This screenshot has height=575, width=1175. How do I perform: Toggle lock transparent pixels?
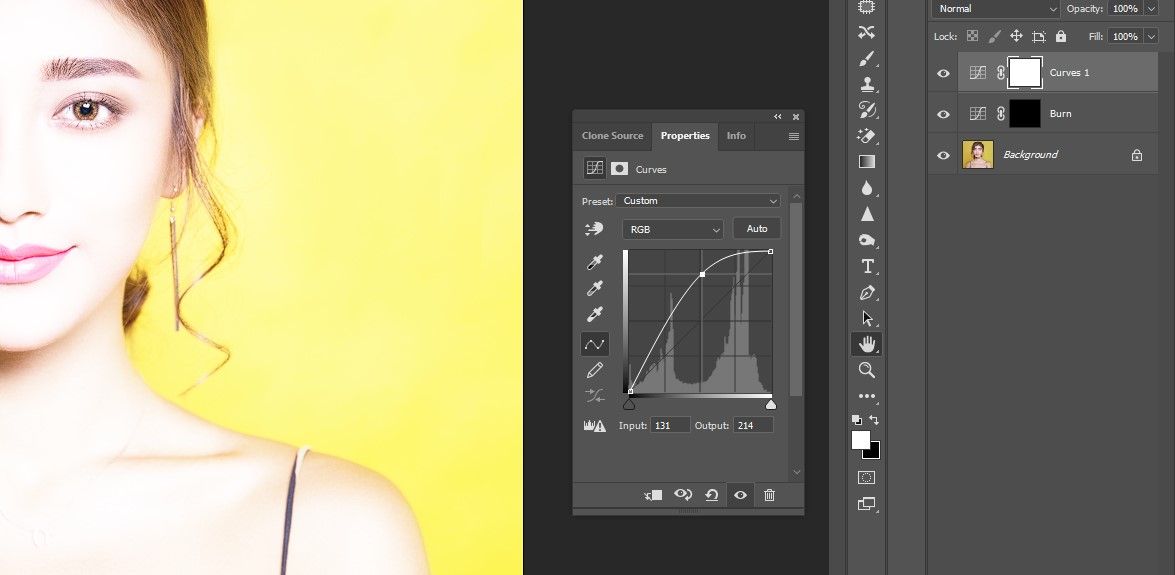pos(972,36)
